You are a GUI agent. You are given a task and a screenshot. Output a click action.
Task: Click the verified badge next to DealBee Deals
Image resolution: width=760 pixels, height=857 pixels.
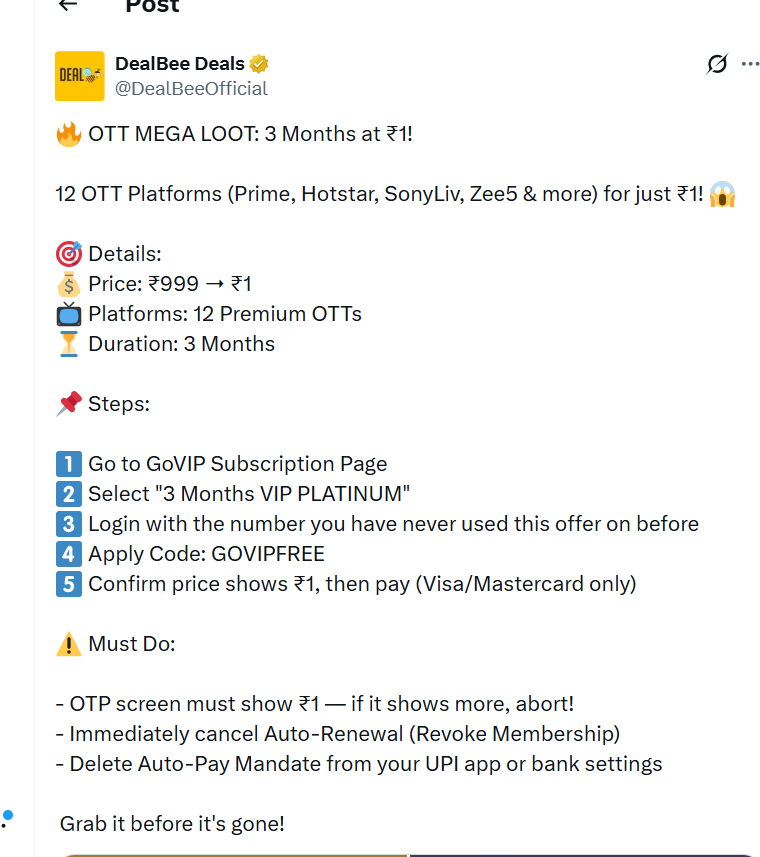pyautogui.click(x=258, y=63)
